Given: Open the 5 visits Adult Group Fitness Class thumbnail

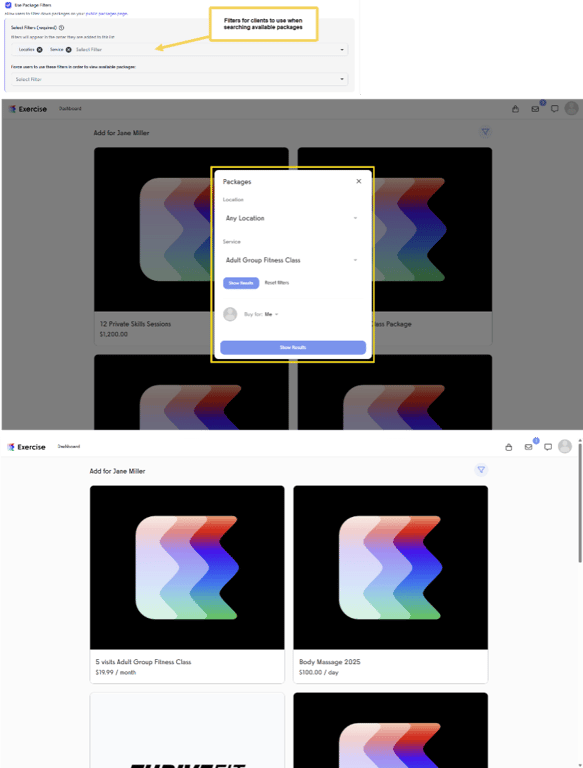Looking at the screenshot, I should pyautogui.click(x=187, y=567).
